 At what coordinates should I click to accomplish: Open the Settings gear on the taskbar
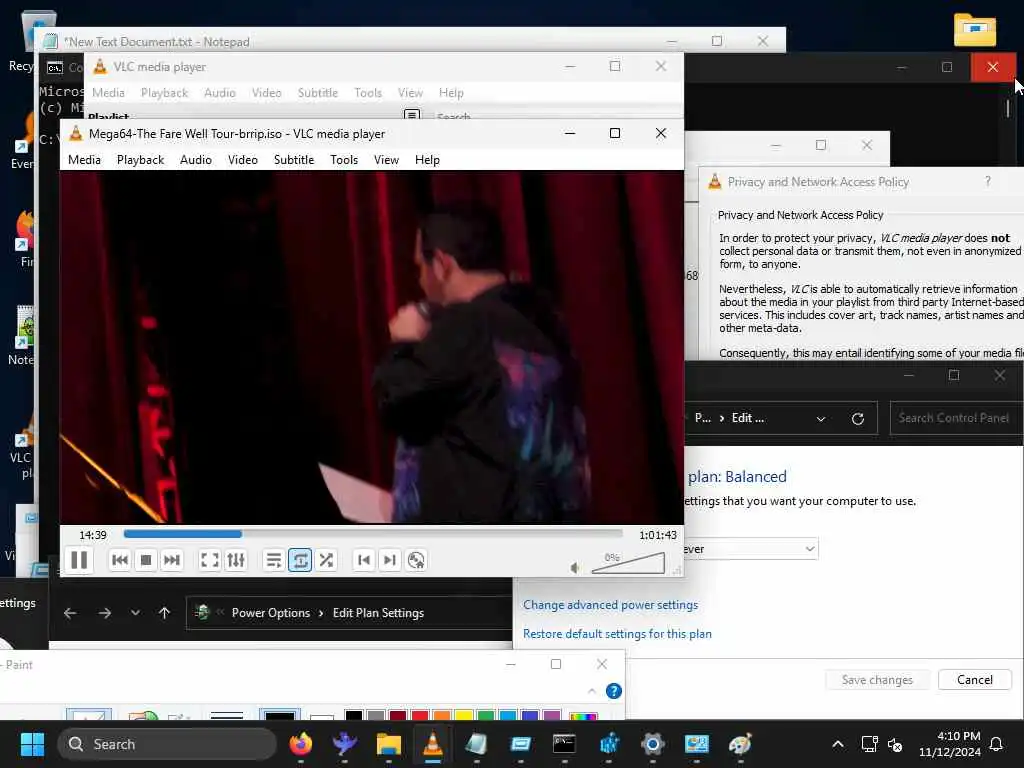tap(652, 744)
